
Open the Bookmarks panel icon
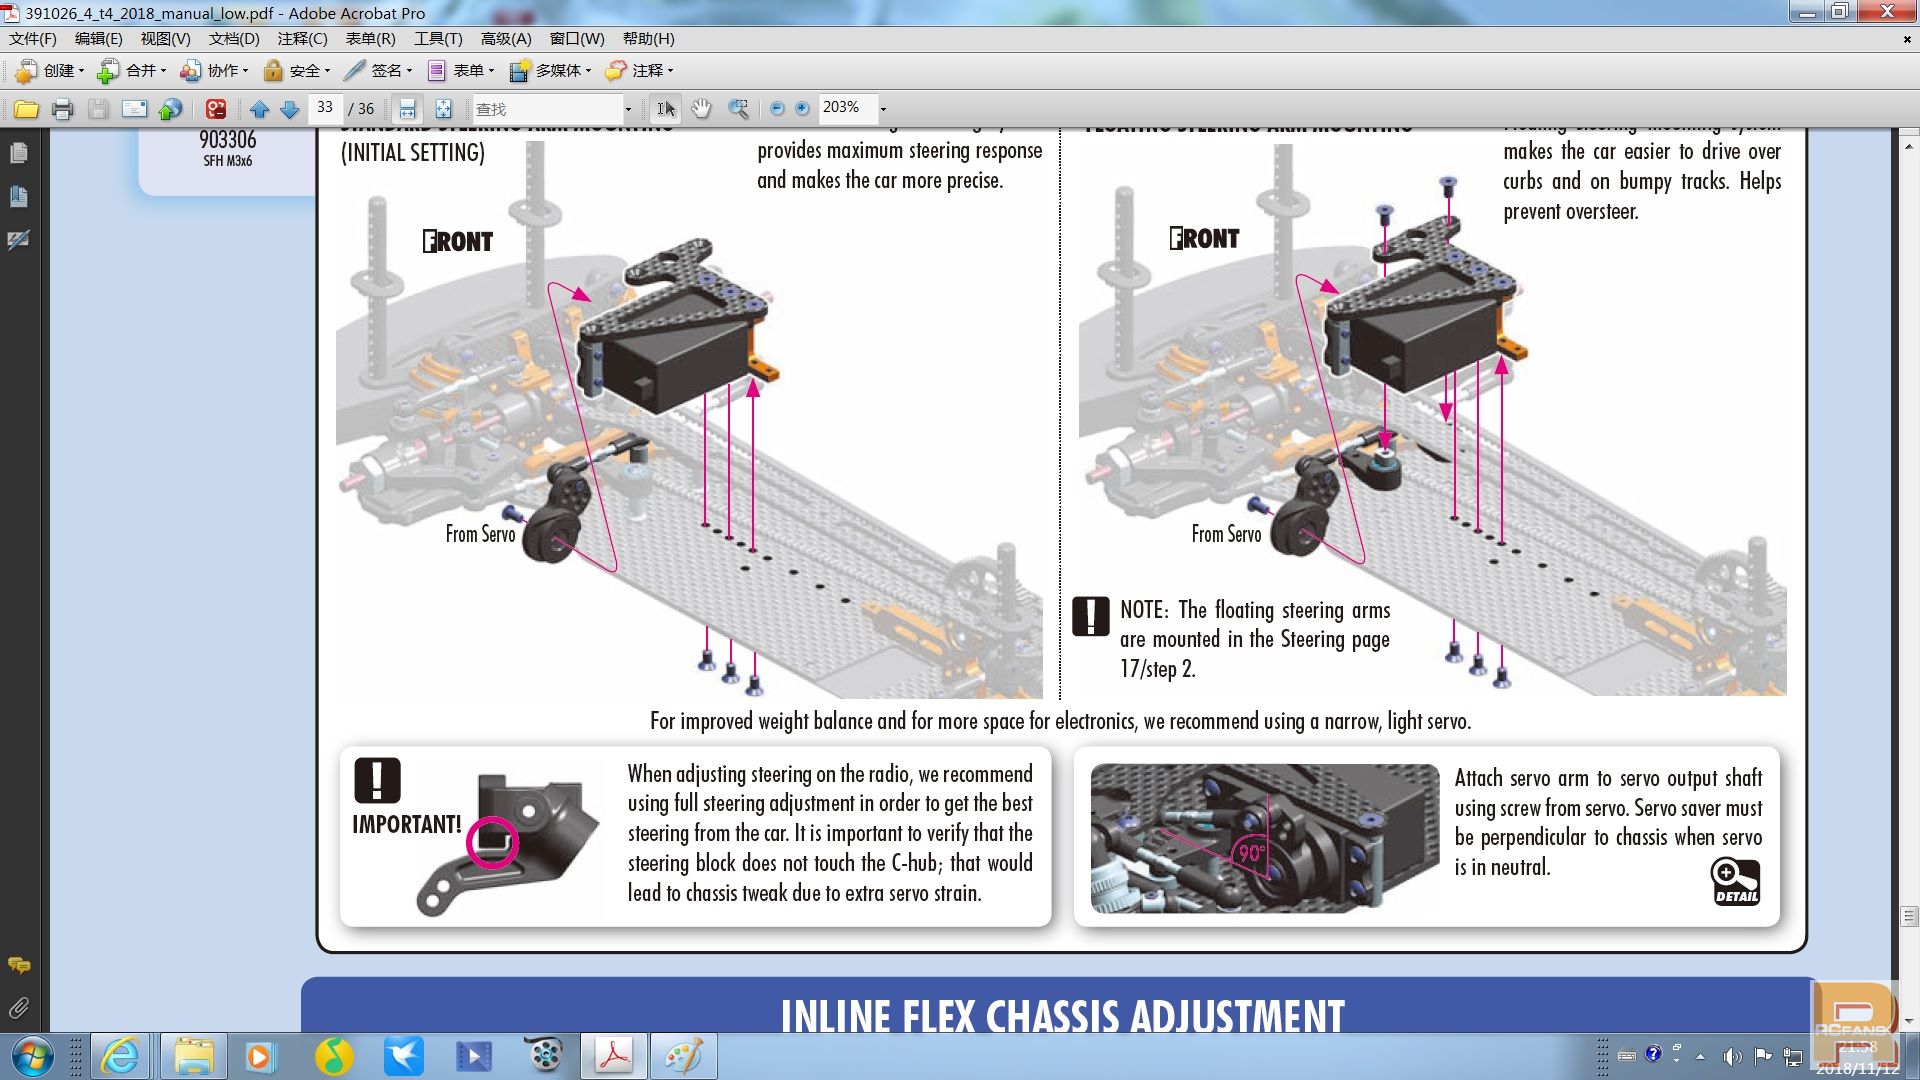tap(18, 196)
